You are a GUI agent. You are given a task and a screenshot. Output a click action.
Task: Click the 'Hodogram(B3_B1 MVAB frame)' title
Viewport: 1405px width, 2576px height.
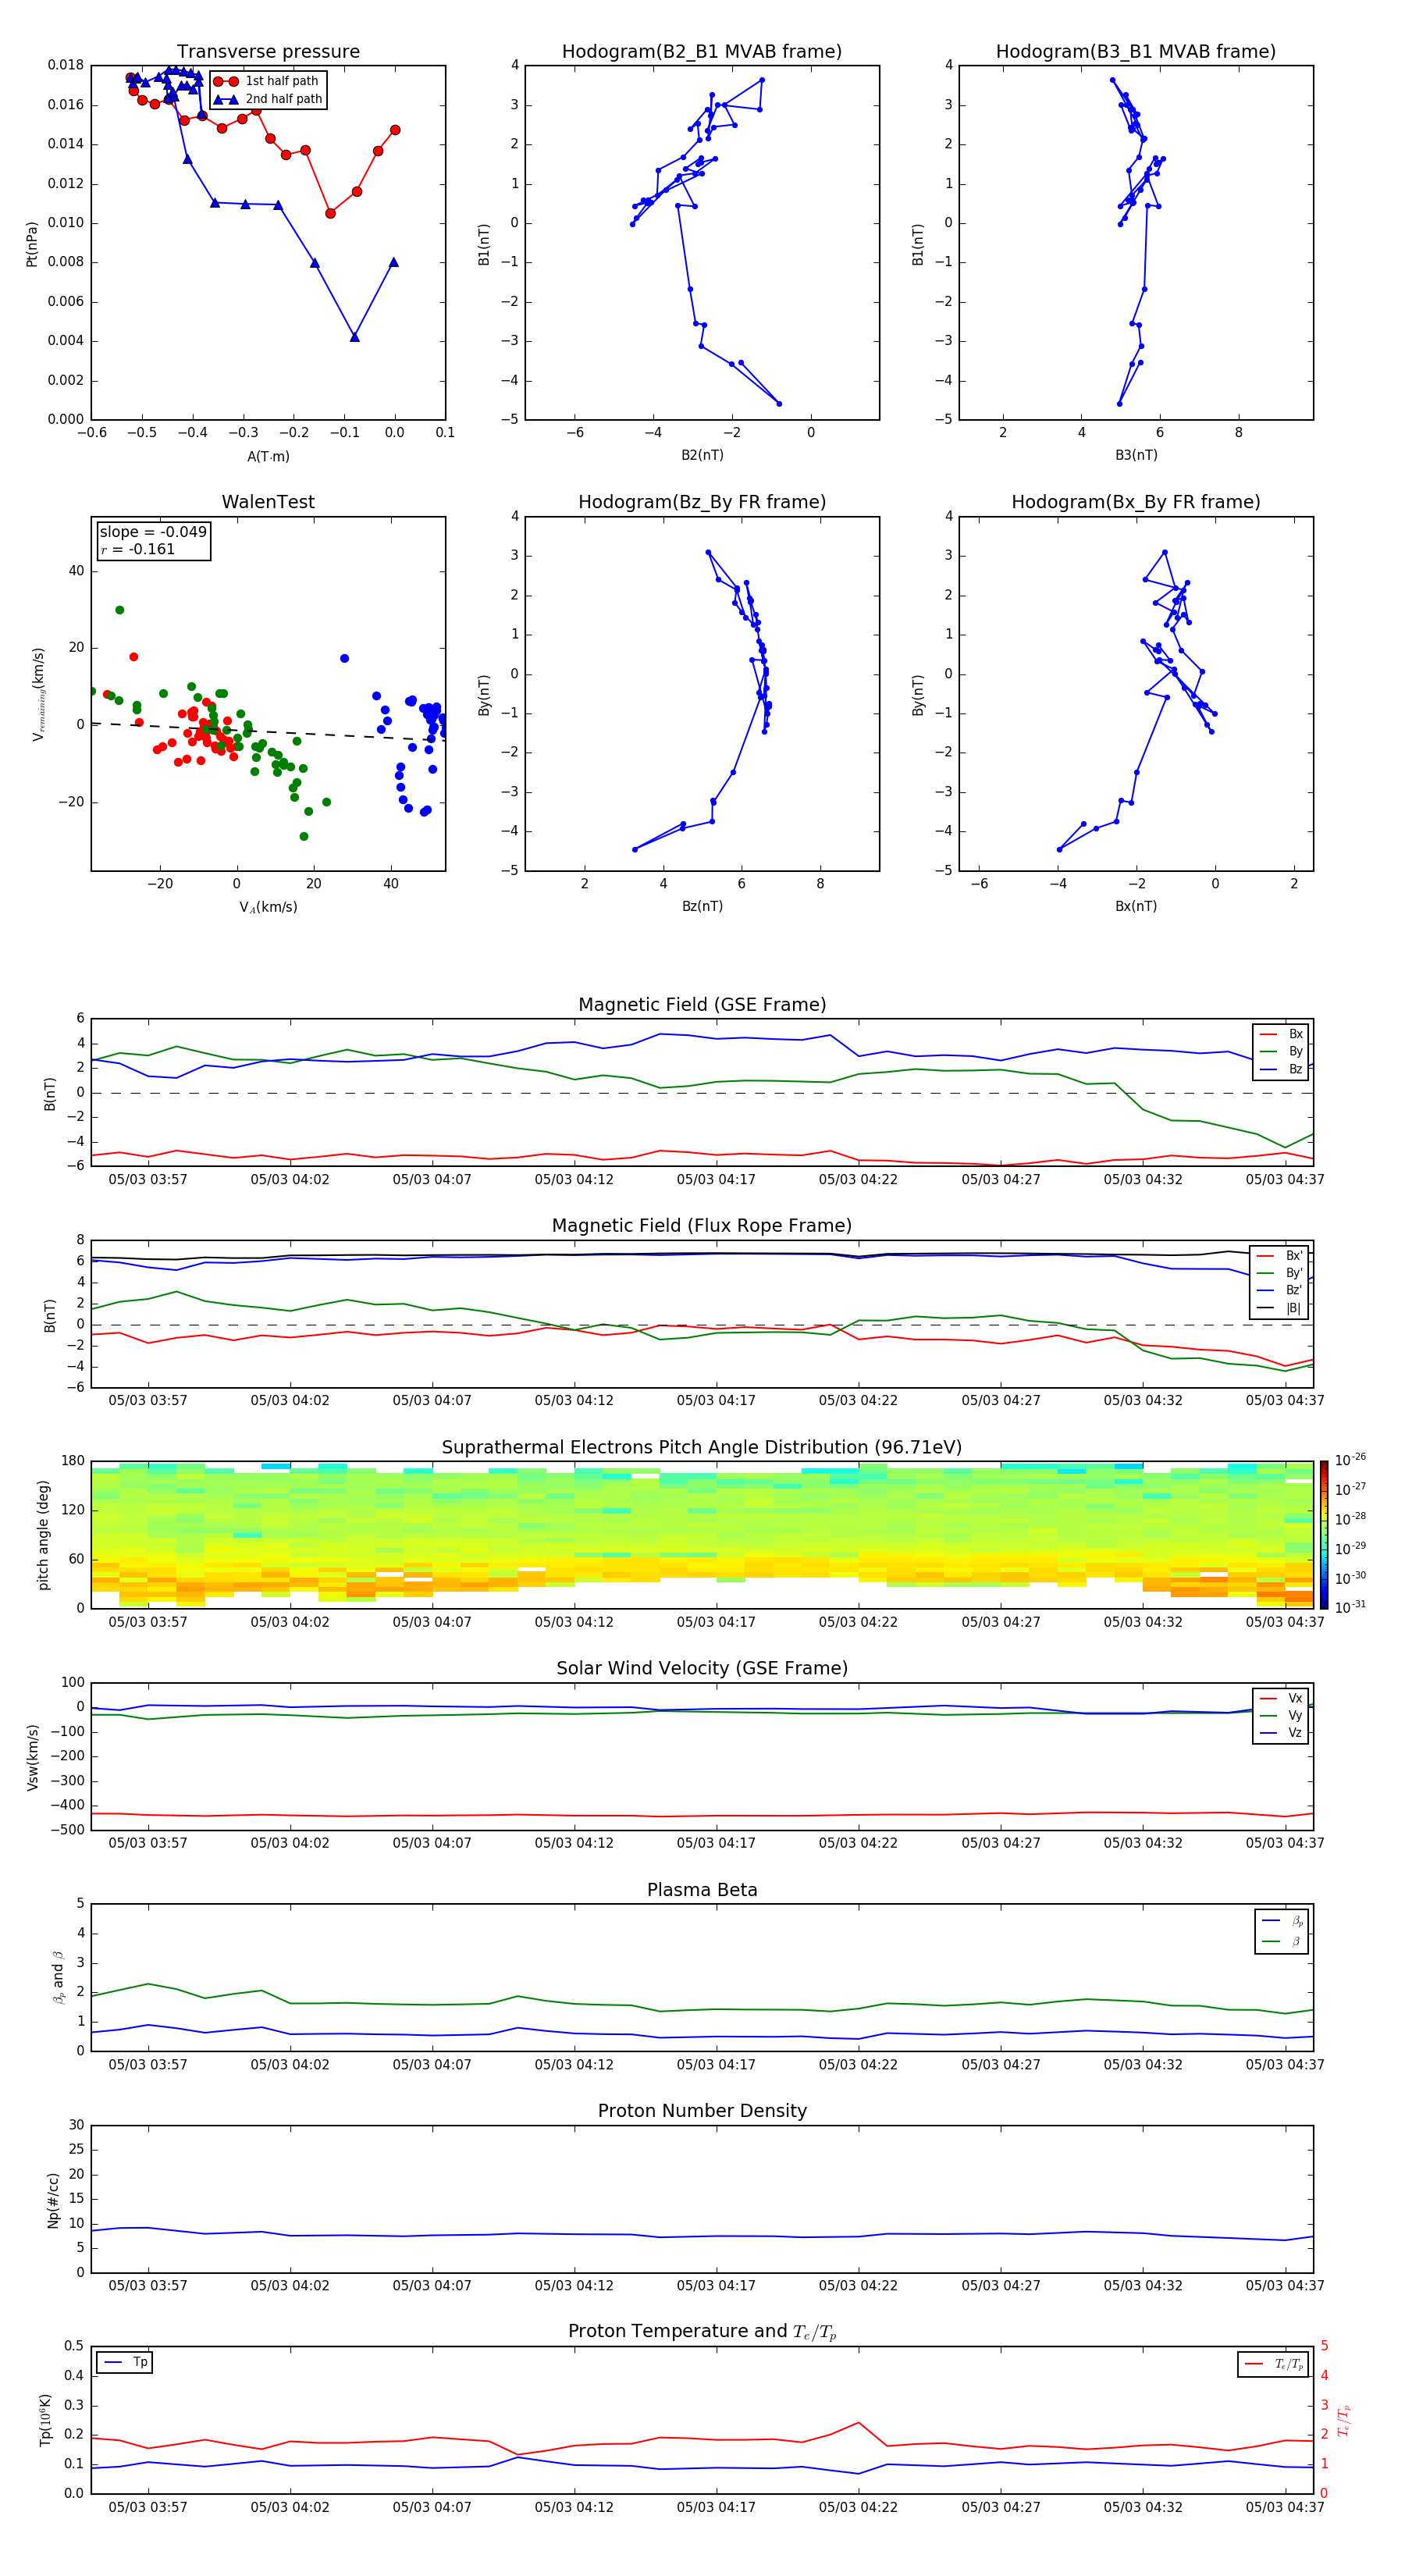pos(1135,51)
